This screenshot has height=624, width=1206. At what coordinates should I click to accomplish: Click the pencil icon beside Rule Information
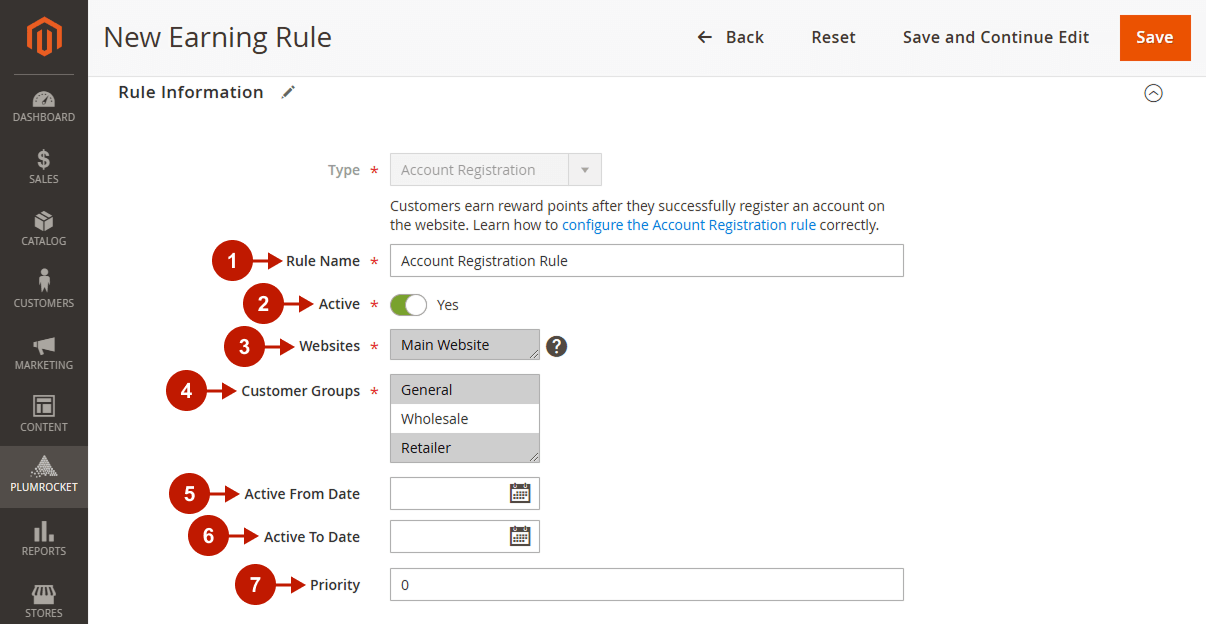coord(288,91)
